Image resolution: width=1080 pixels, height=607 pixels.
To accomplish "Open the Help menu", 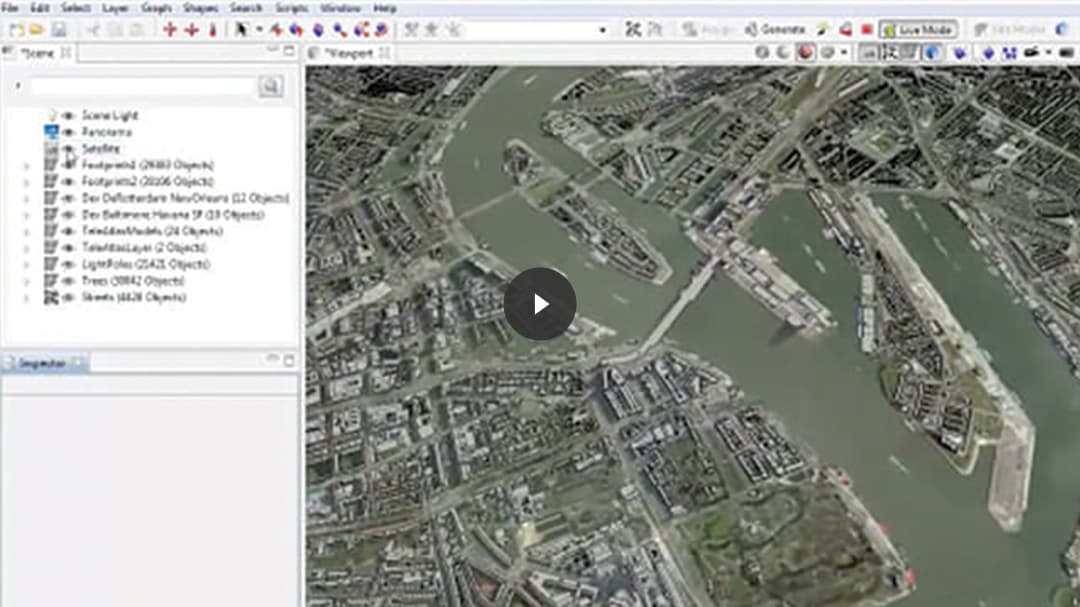I will (x=384, y=8).
